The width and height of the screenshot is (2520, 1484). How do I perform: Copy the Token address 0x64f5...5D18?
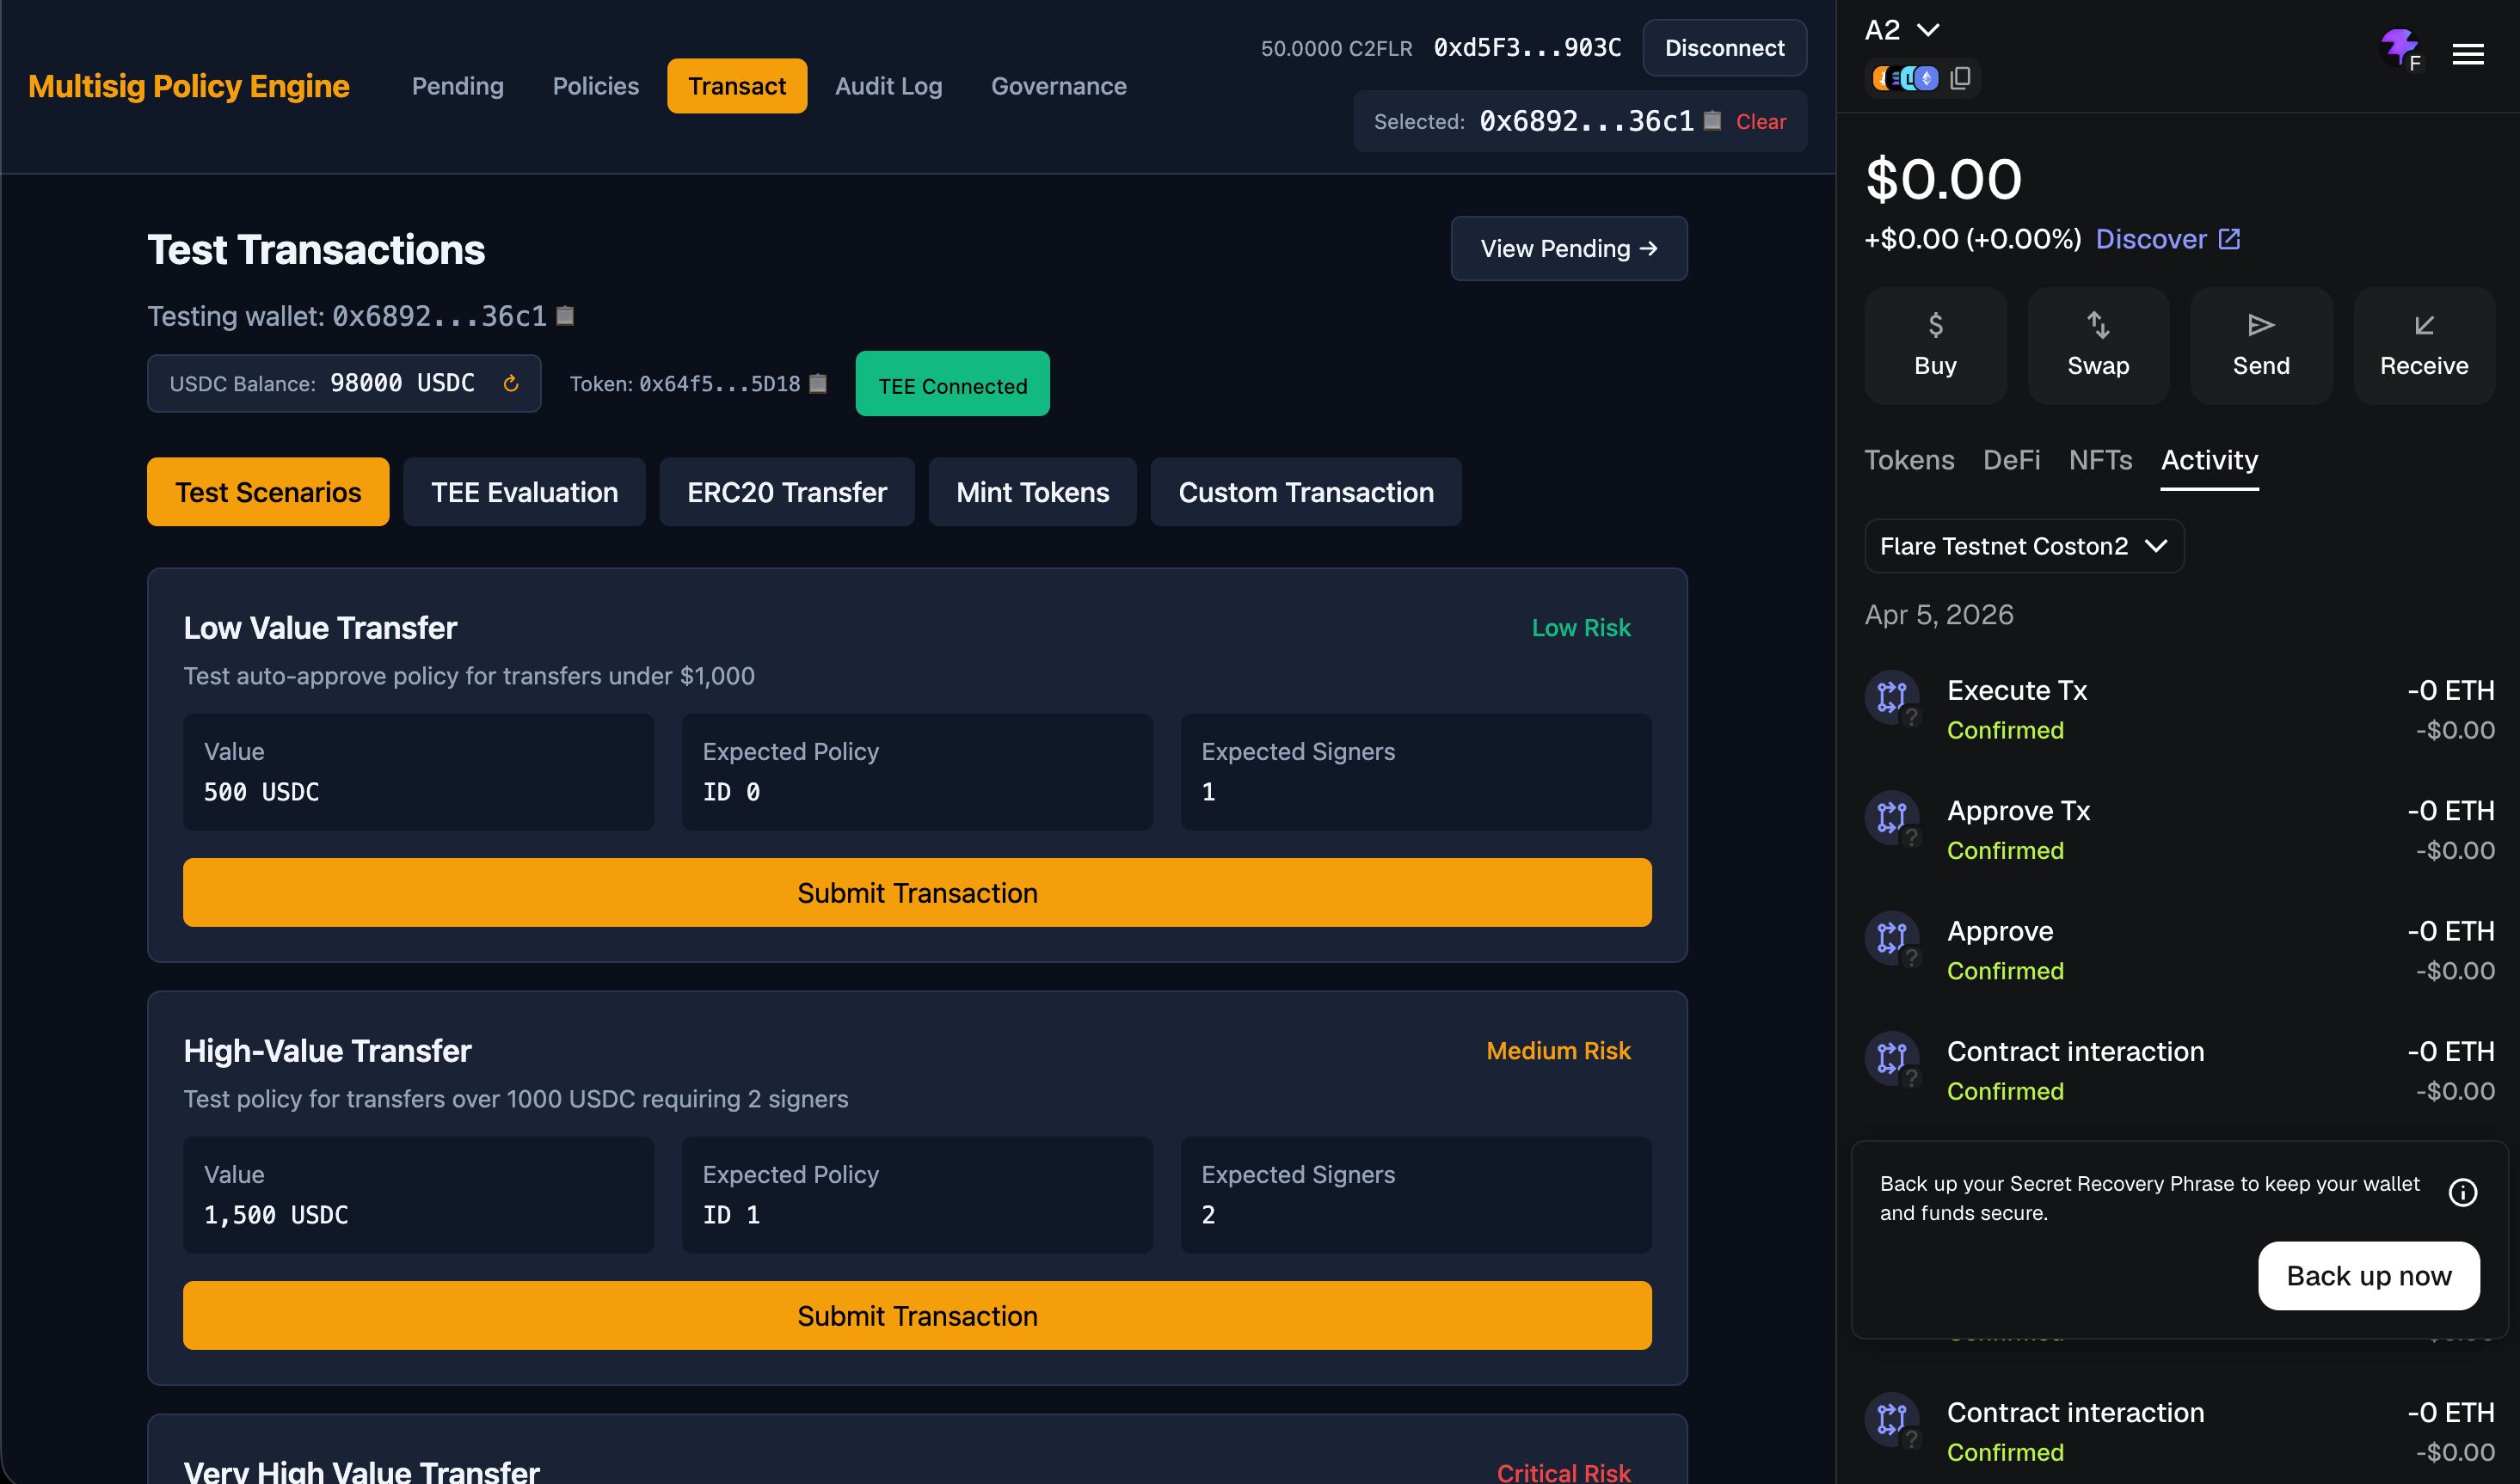pyautogui.click(x=818, y=384)
